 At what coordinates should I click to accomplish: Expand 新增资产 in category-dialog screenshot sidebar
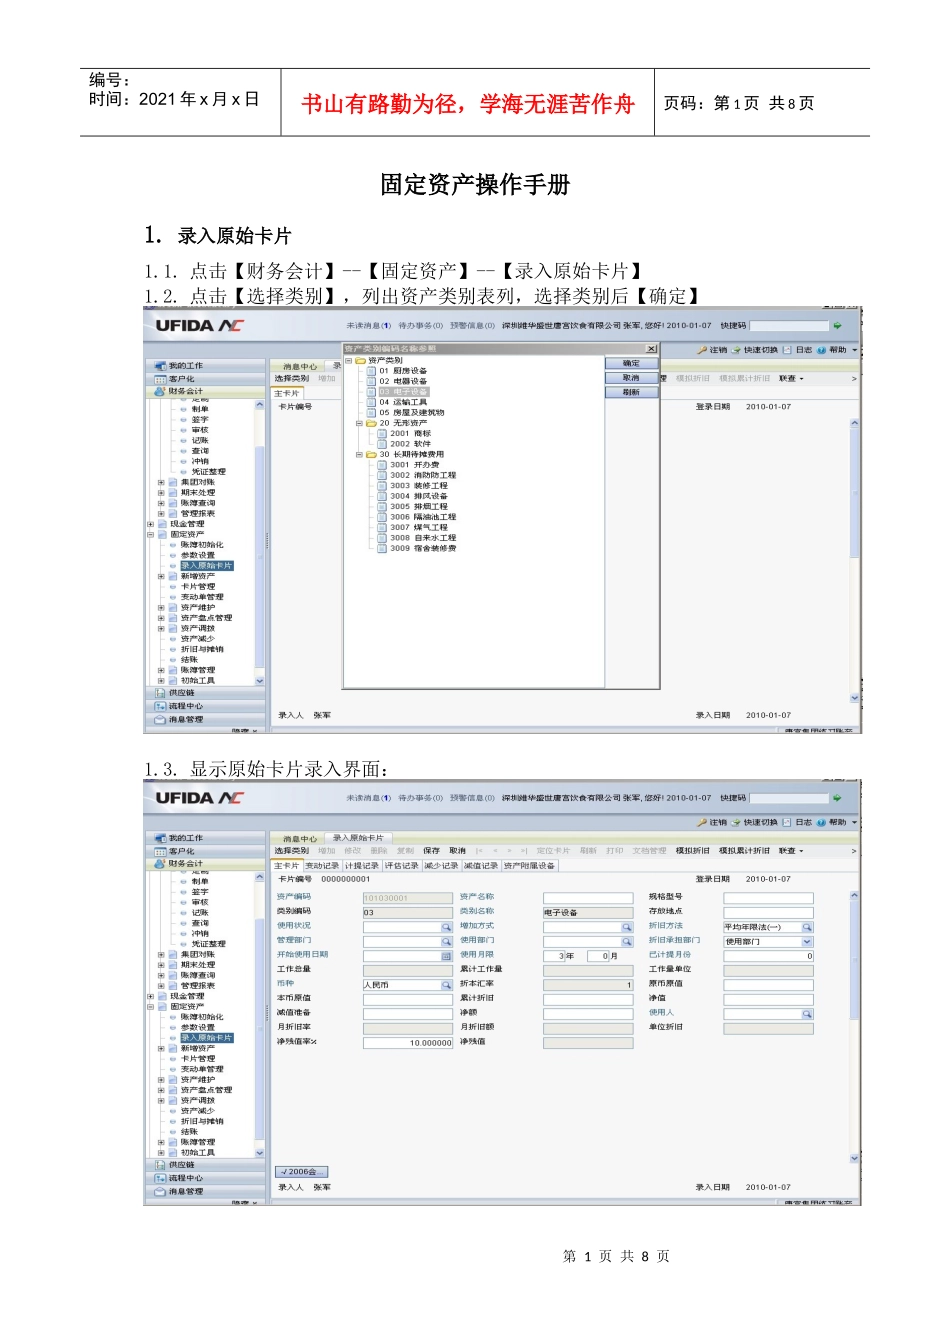pyautogui.click(x=161, y=576)
